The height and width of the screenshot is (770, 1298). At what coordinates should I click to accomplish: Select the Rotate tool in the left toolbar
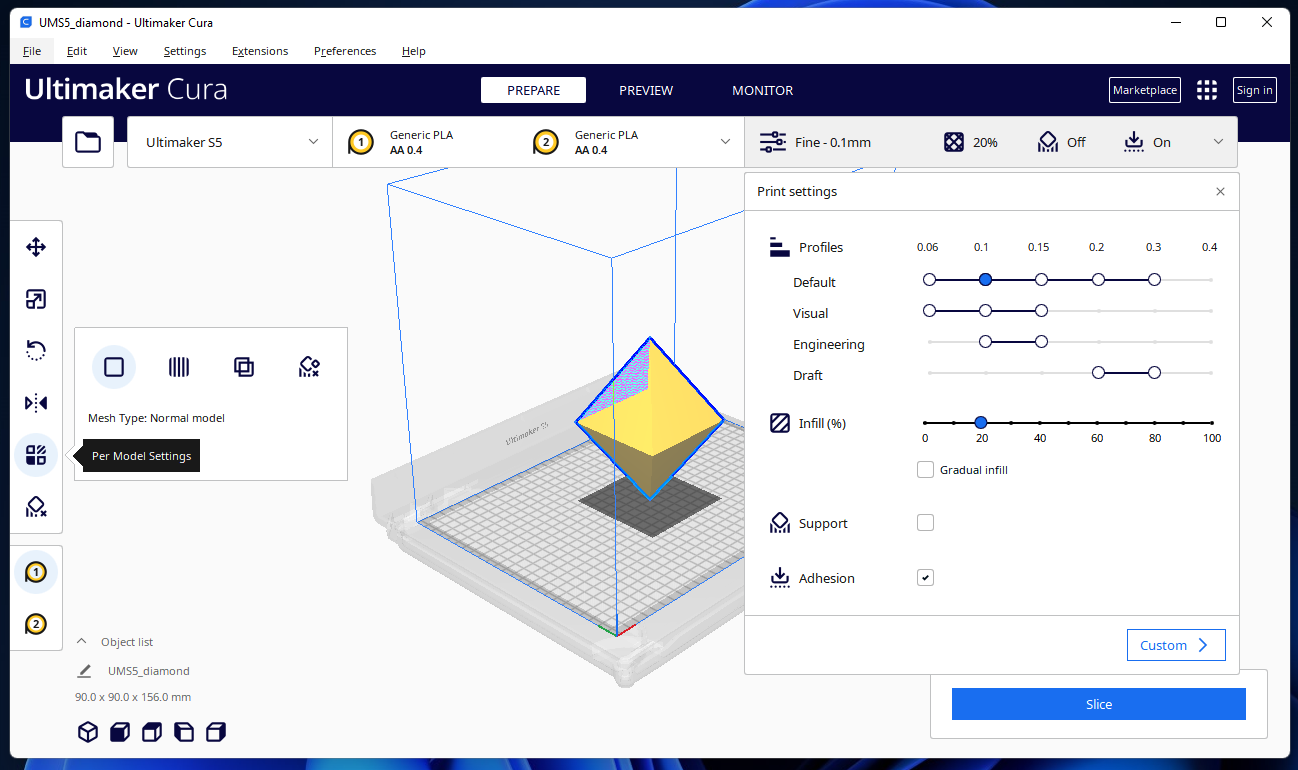click(36, 351)
